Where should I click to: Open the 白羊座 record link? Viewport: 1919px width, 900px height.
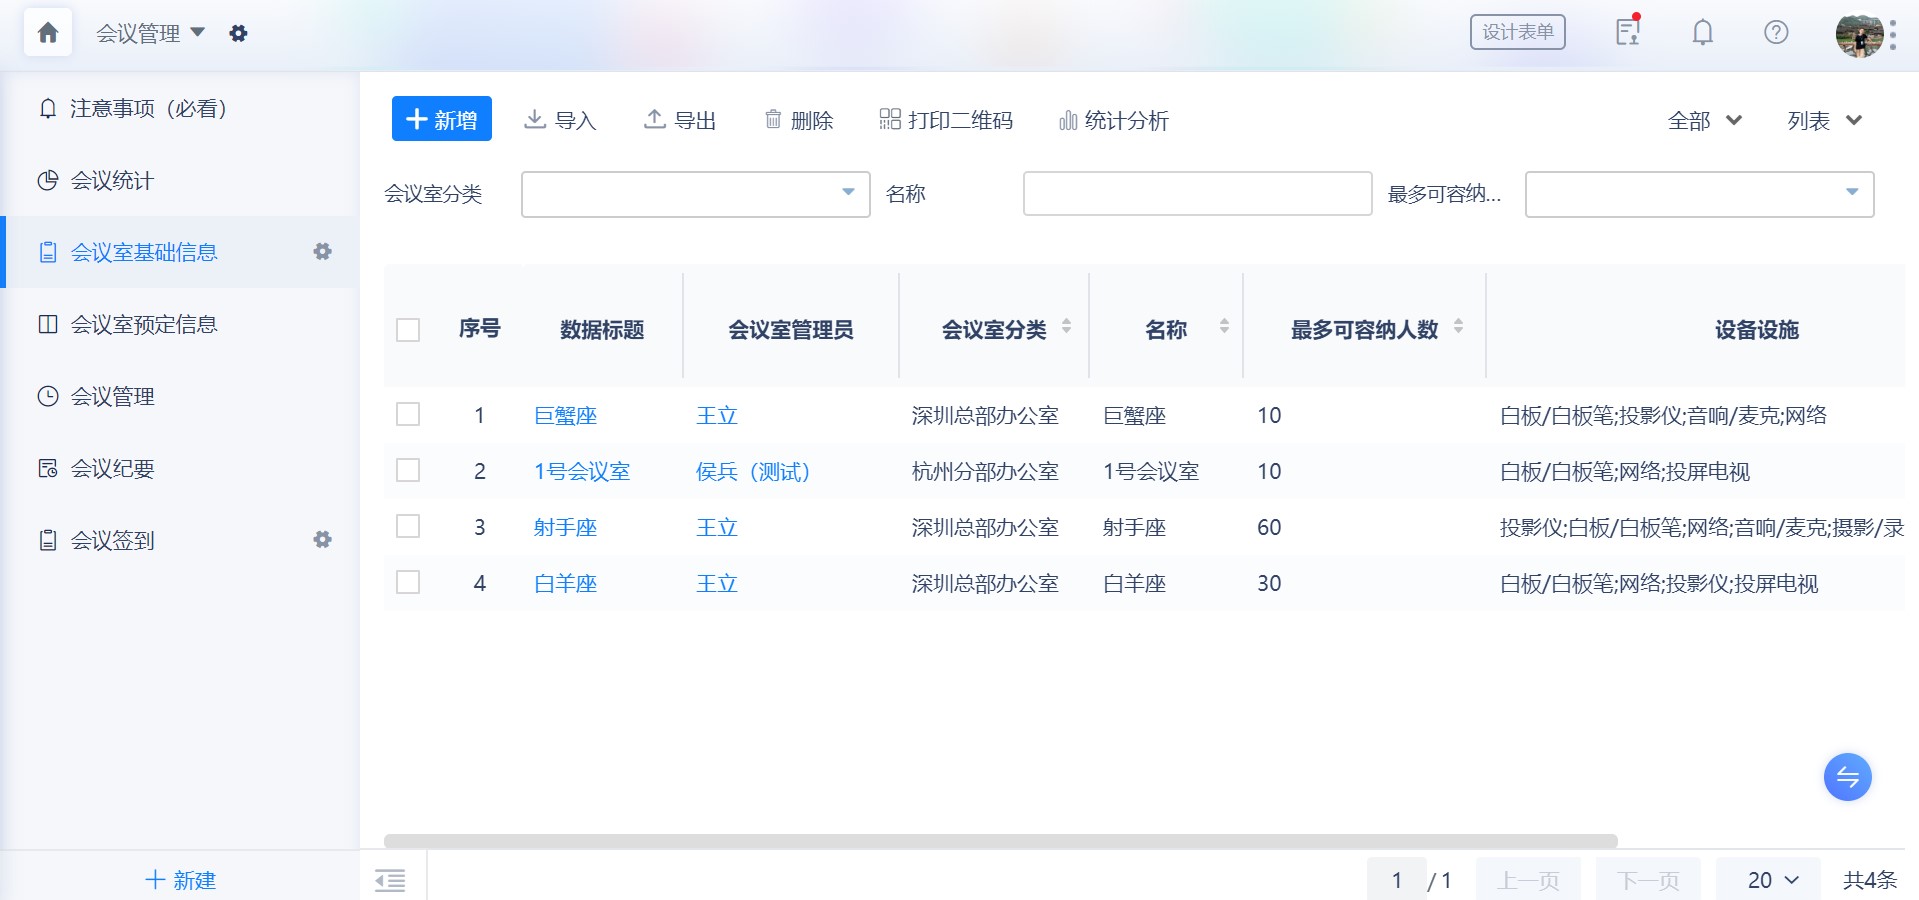[565, 584]
